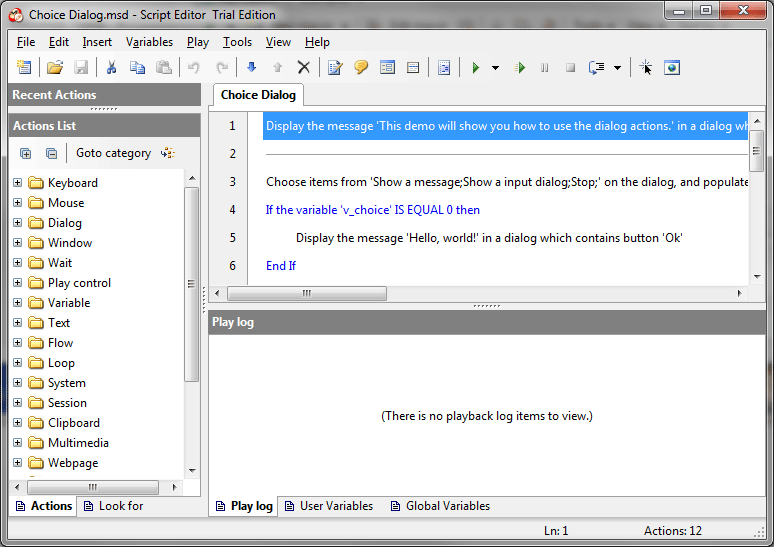
Task: Expand the Keyboard category
Action: coord(18,183)
